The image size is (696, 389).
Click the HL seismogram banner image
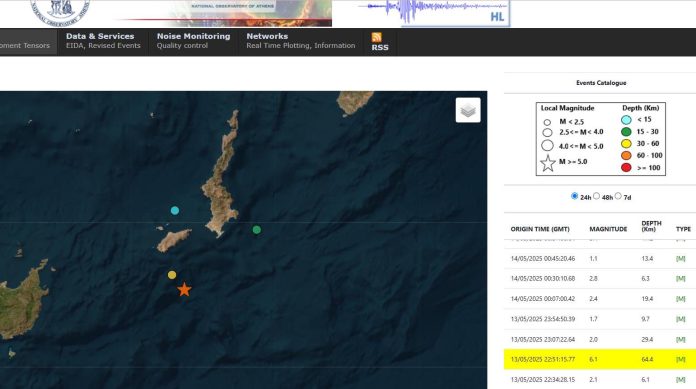coord(434,12)
